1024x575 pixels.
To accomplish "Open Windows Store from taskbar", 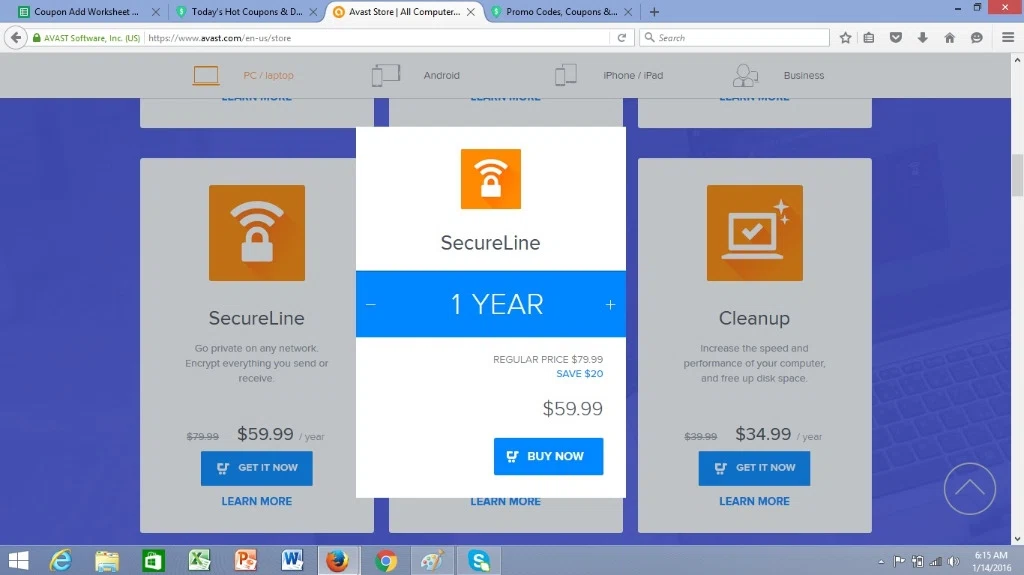I will tap(153, 561).
